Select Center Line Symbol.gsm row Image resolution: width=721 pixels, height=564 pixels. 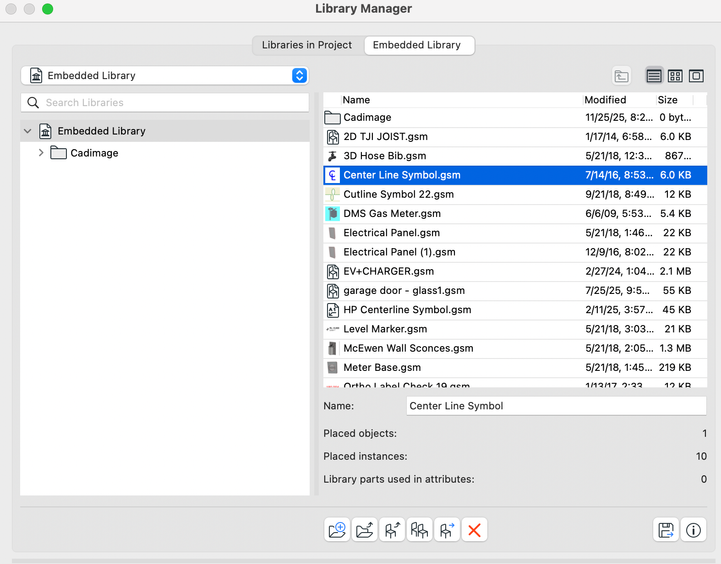pyautogui.click(x=515, y=175)
